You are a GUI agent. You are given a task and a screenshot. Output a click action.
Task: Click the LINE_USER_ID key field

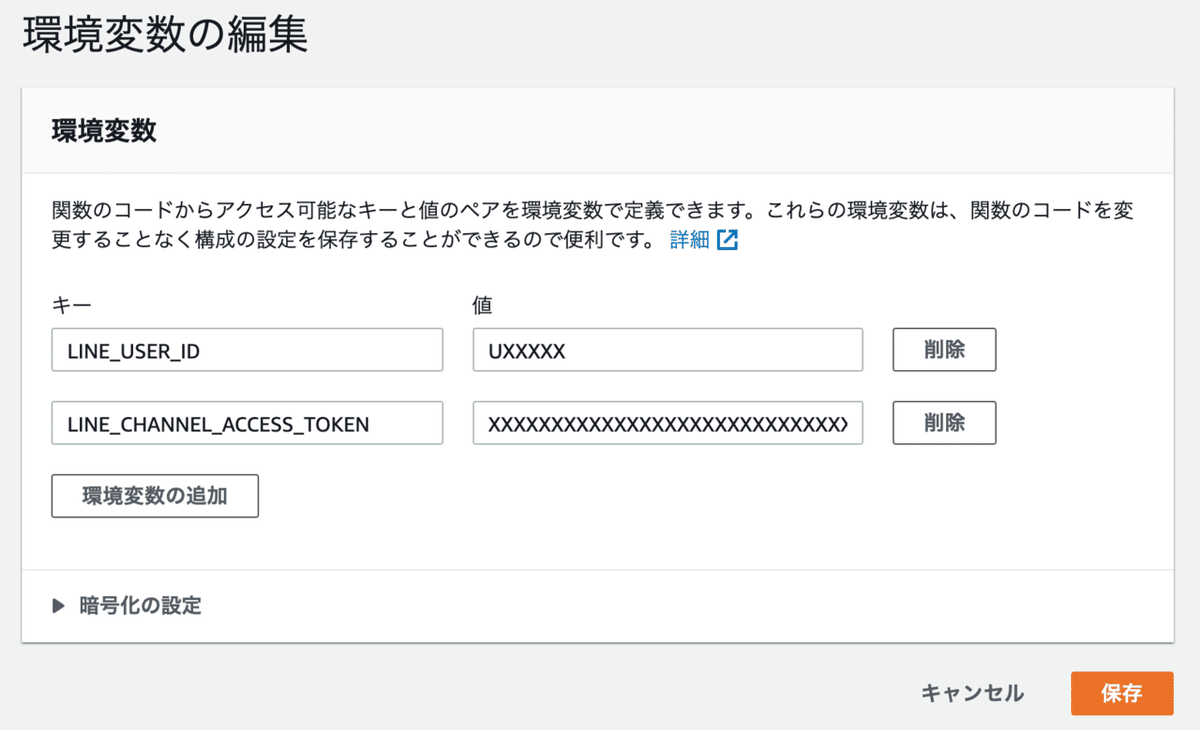pyautogui.click(x=247, y=350)
